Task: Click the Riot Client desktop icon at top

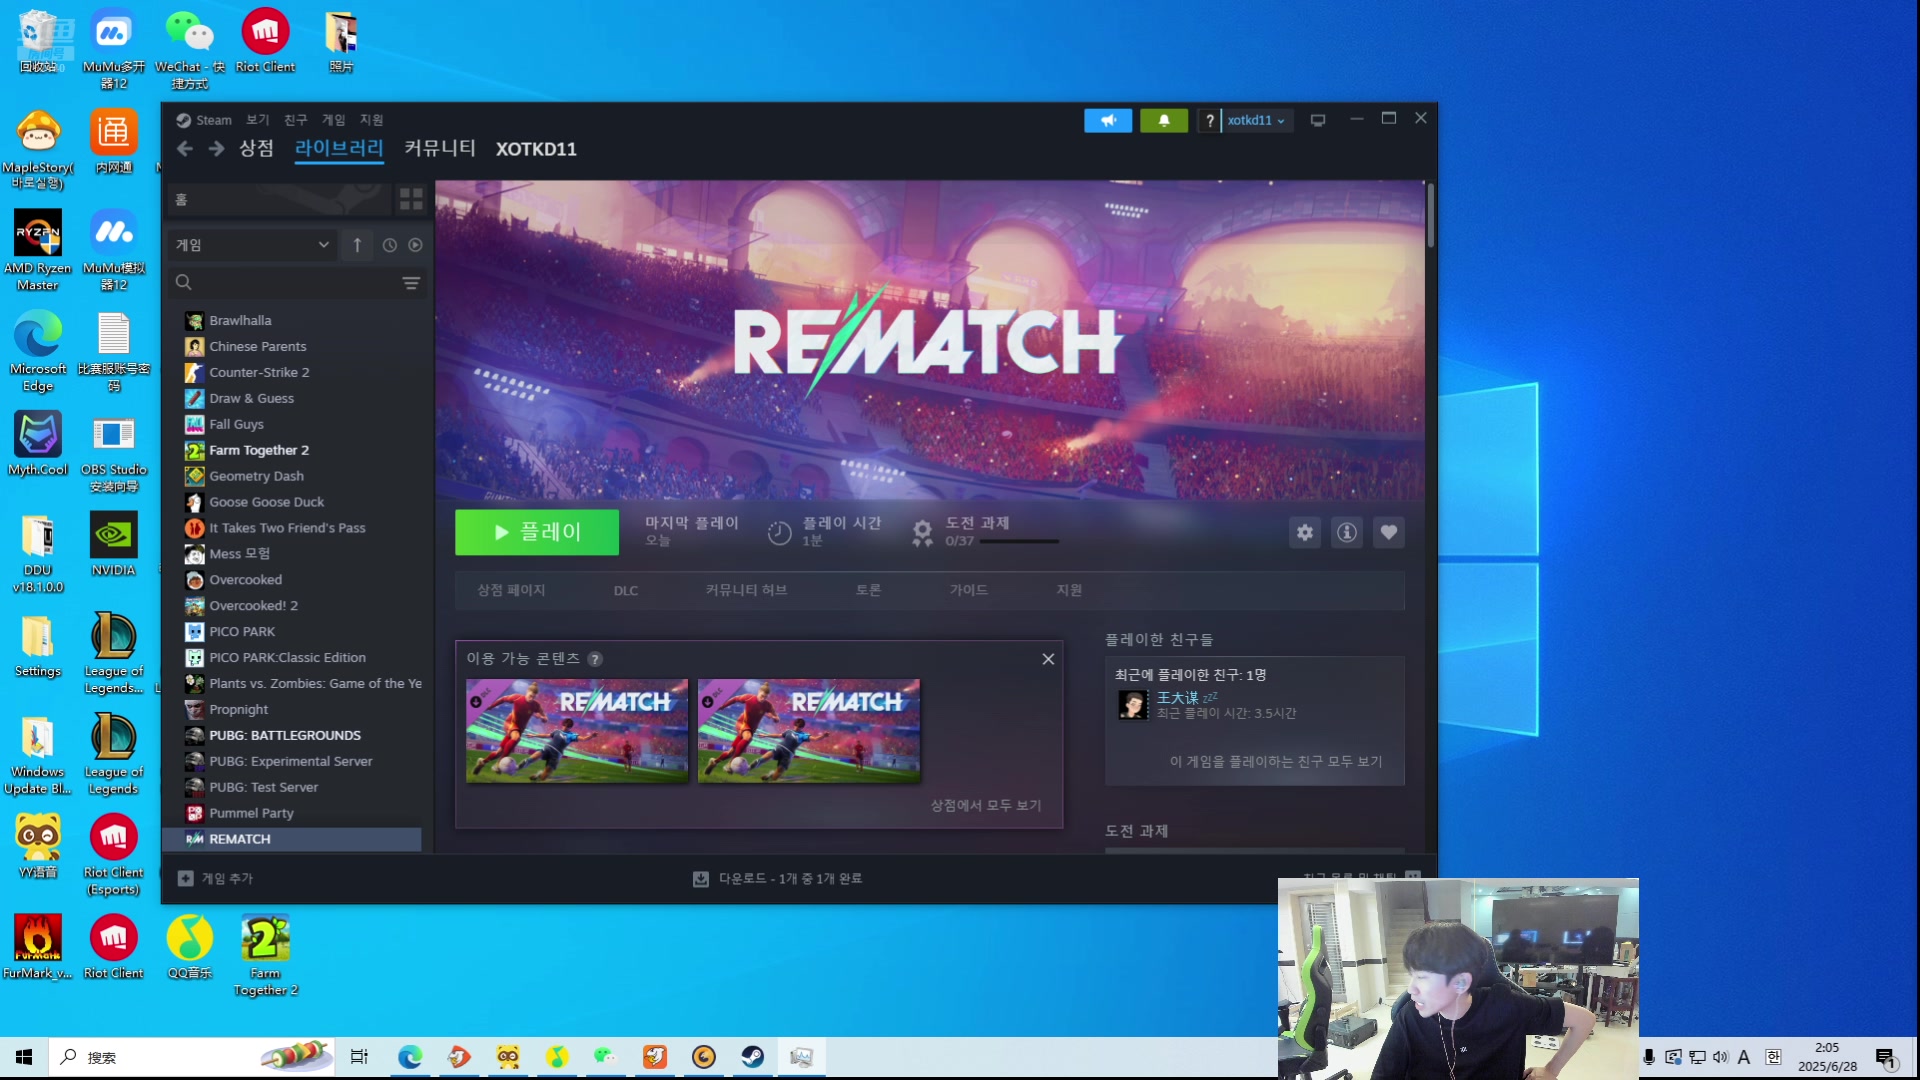Action: (x=265, y=40)
